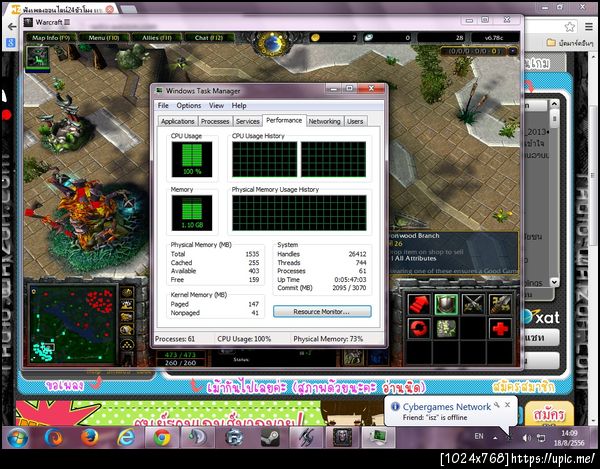The height and width of the screenshot is (469, 600).
Task: Click the orange สมัคร button on page
Action: tap(549, 415)
